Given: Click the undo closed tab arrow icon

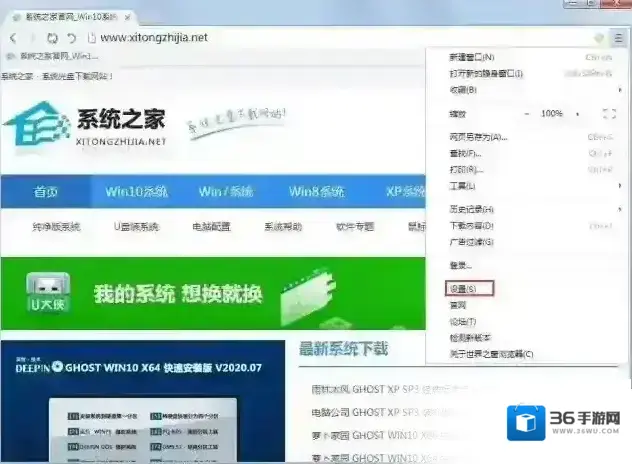Looking at the screenshot, I should 71,38.
